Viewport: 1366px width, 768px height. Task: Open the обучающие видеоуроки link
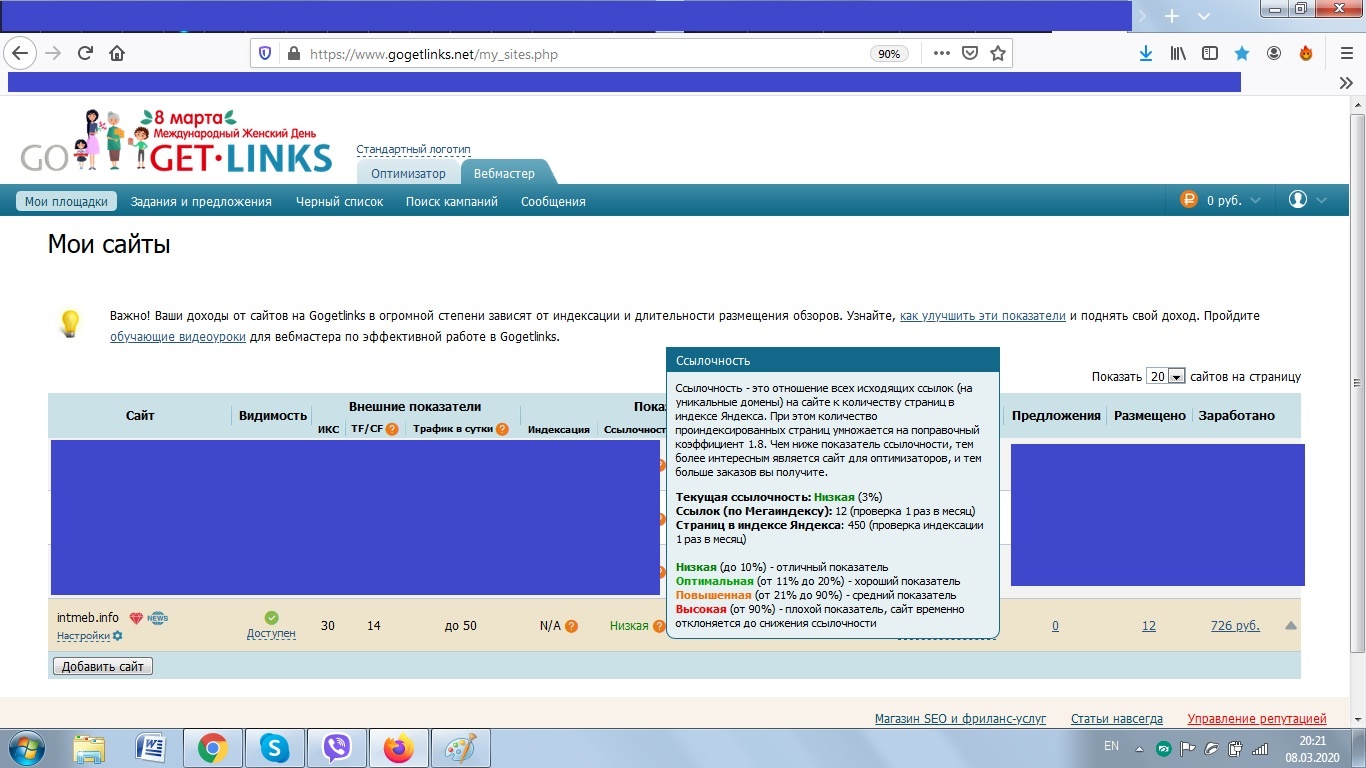(178, 337)
